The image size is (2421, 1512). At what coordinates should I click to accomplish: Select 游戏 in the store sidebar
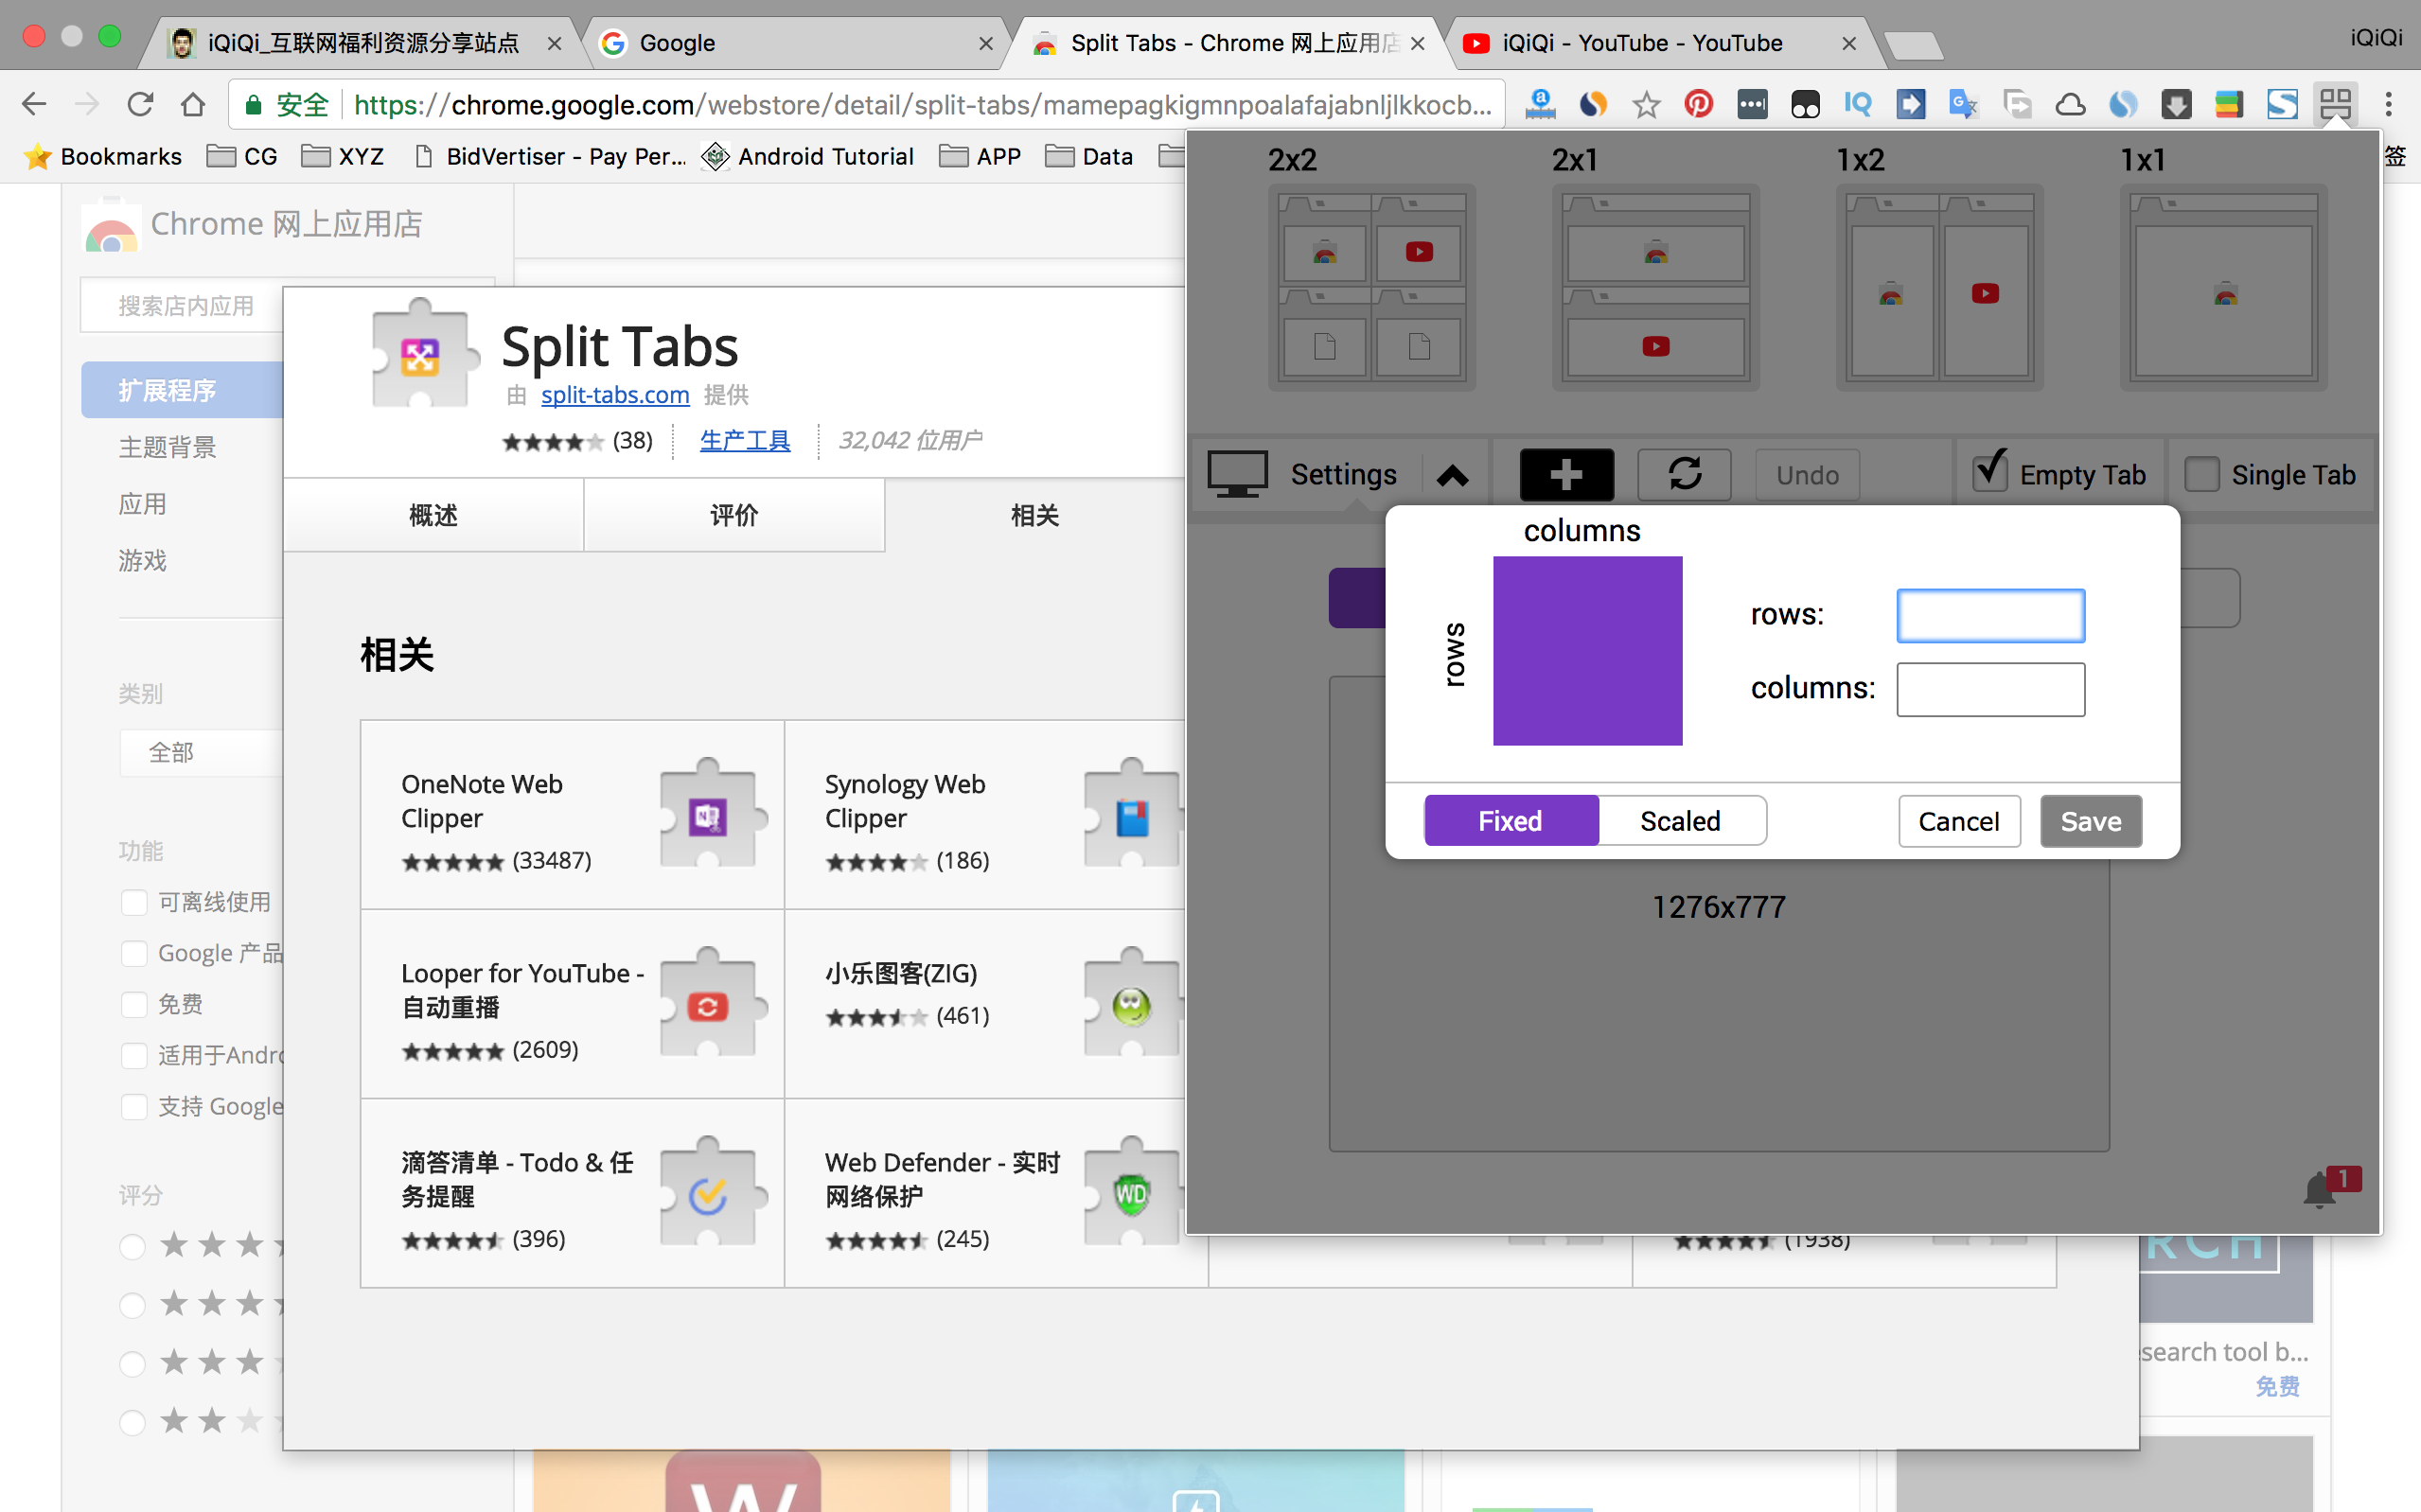click(x=142, y=561)
